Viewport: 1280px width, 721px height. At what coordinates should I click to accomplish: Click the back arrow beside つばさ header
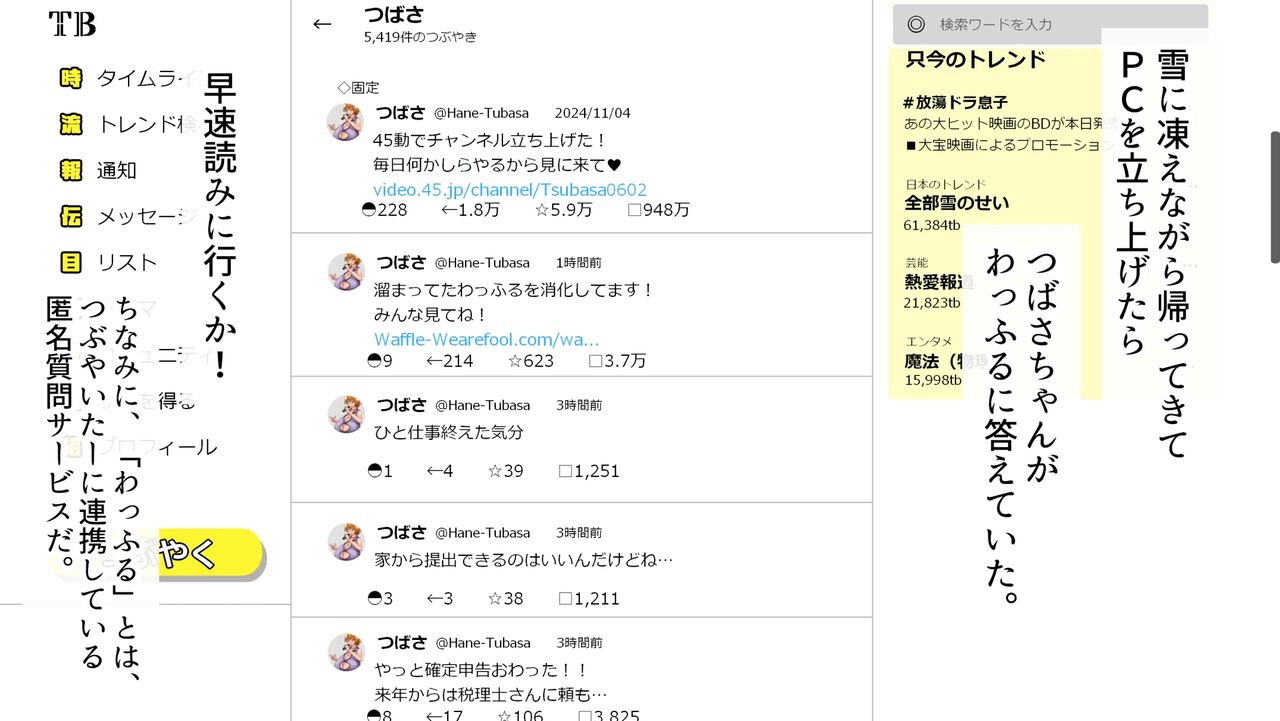point(322,24)
